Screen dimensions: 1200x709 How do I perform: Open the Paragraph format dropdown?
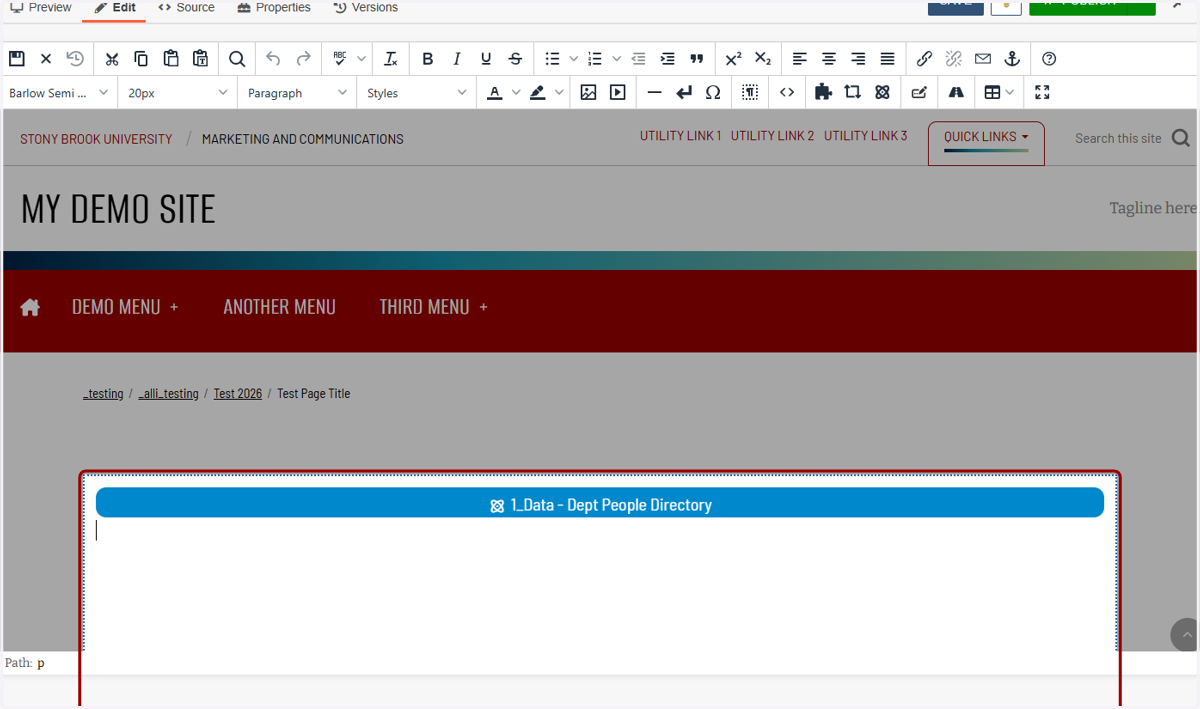click(x=297, y=93)
